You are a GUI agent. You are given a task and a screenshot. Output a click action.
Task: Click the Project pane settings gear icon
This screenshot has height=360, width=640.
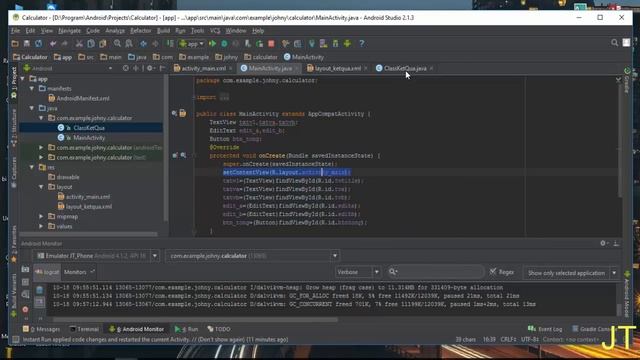click(x=150, y=68)
